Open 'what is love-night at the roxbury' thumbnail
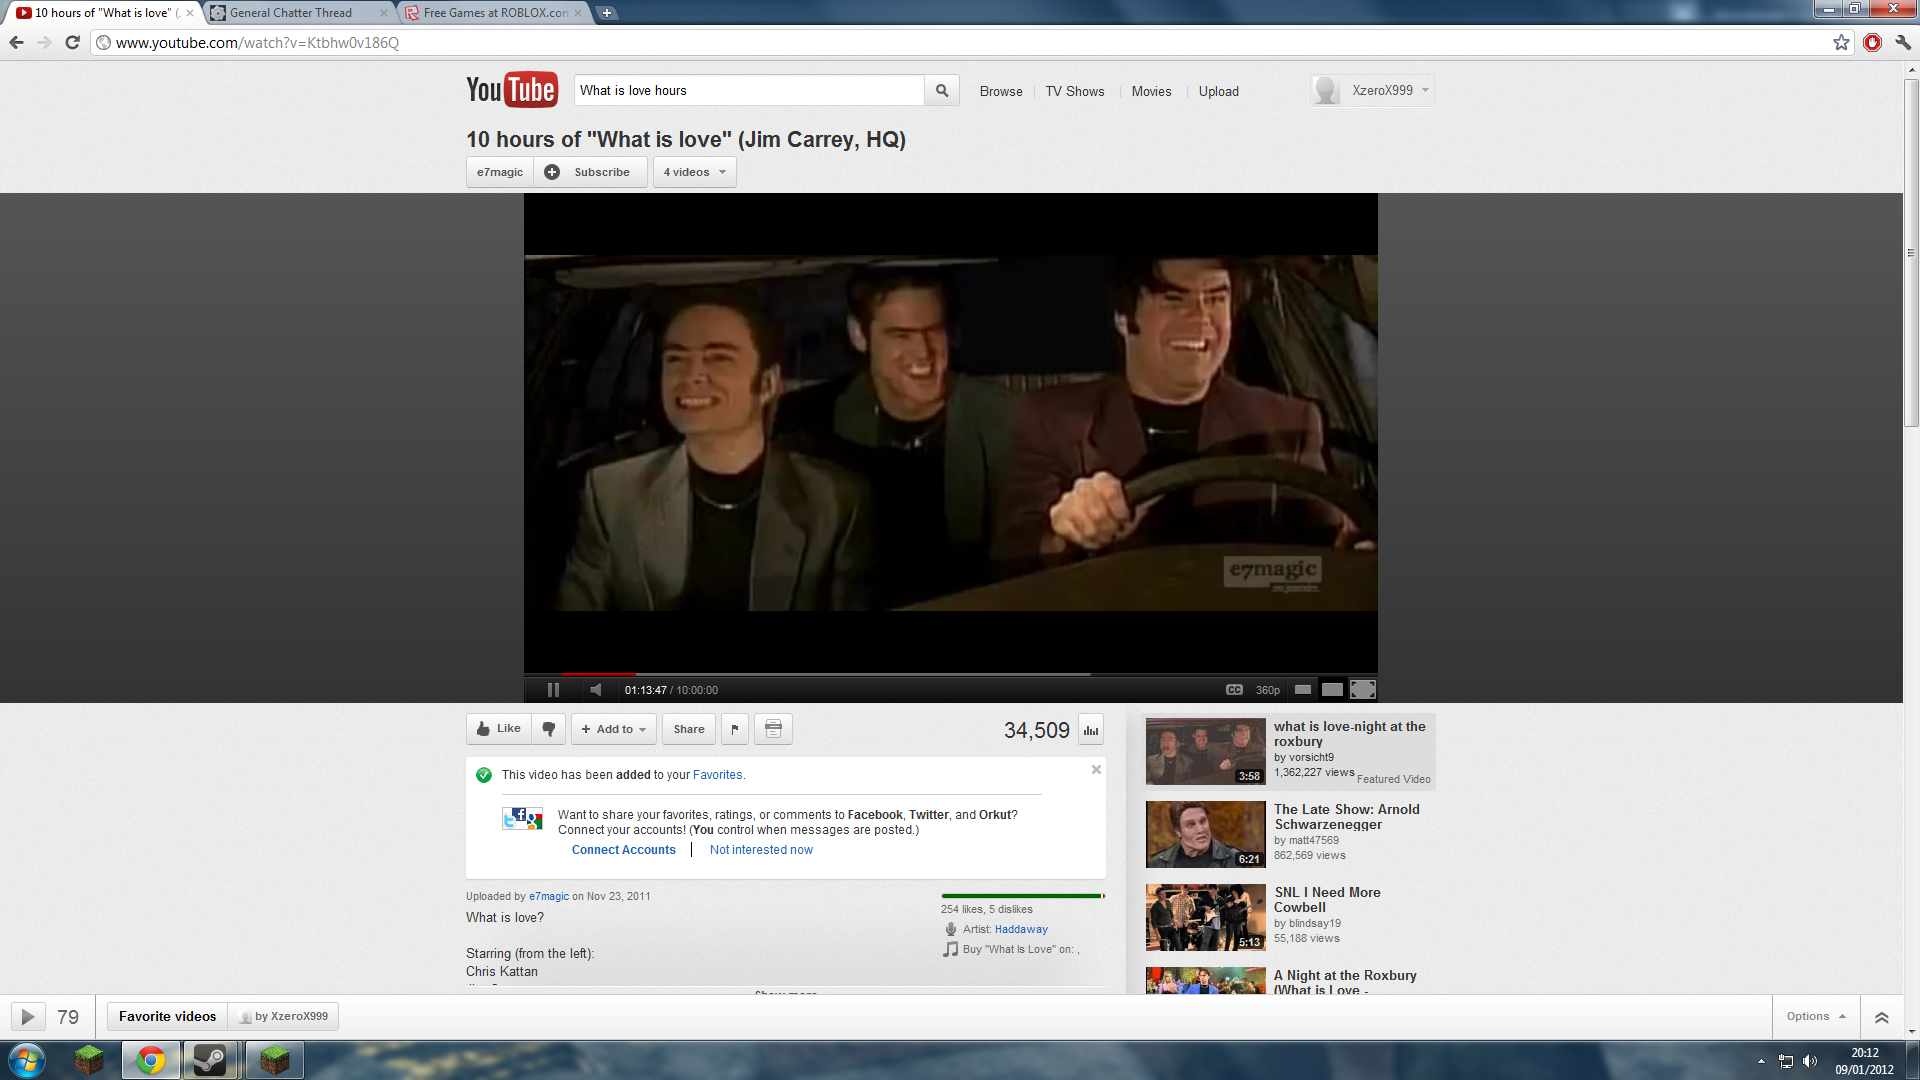 tap(1206, 752)
